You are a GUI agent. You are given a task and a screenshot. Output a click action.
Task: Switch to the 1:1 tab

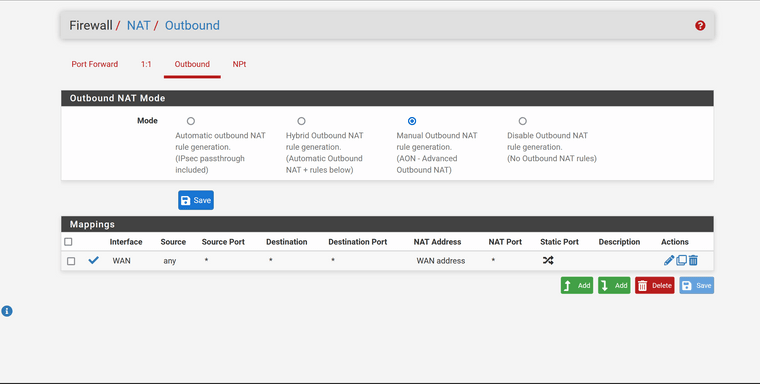pyautogui.click(x=146, y=64)
